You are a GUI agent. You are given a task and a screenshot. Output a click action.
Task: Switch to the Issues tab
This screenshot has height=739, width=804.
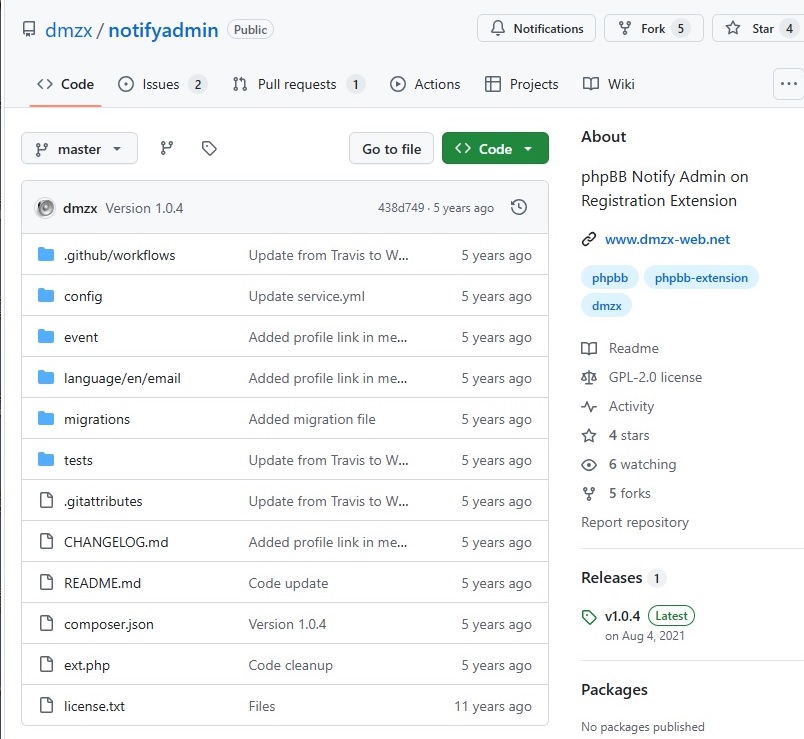[162, 84]
